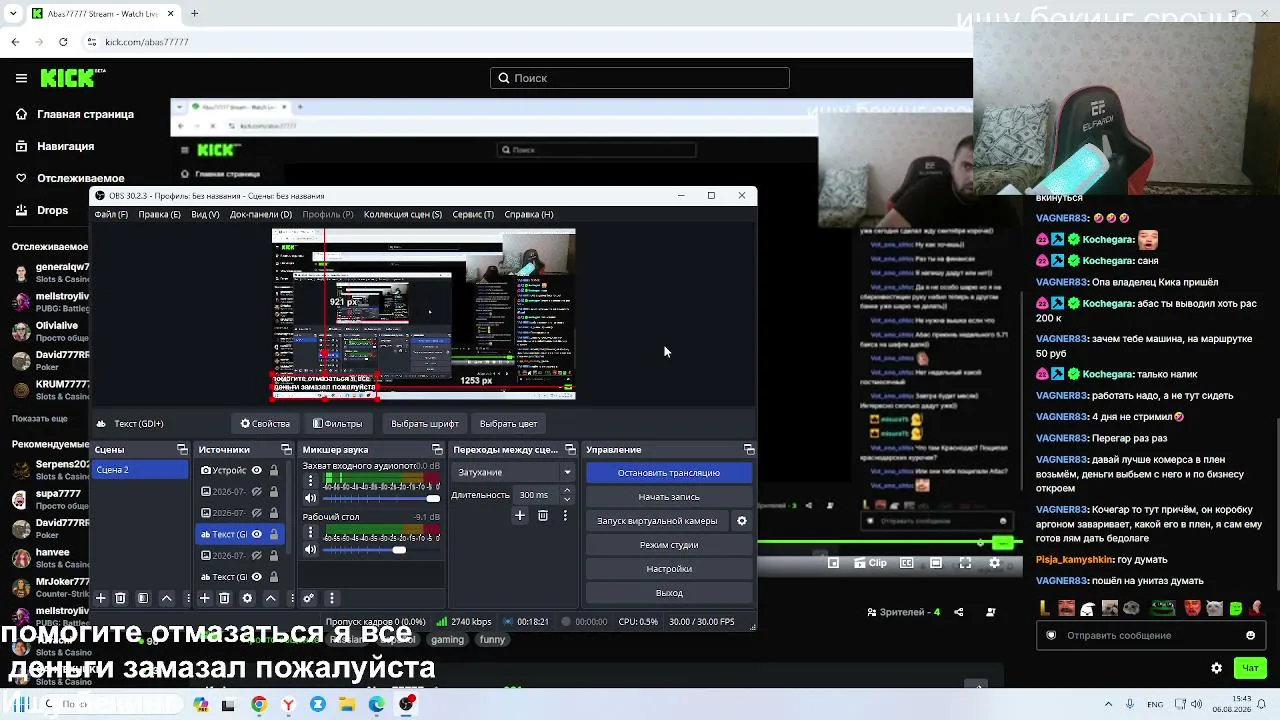Hide the selected Текст (GDI+) source
This screenshot has width=1280, height=720.
tap(257, 534)
